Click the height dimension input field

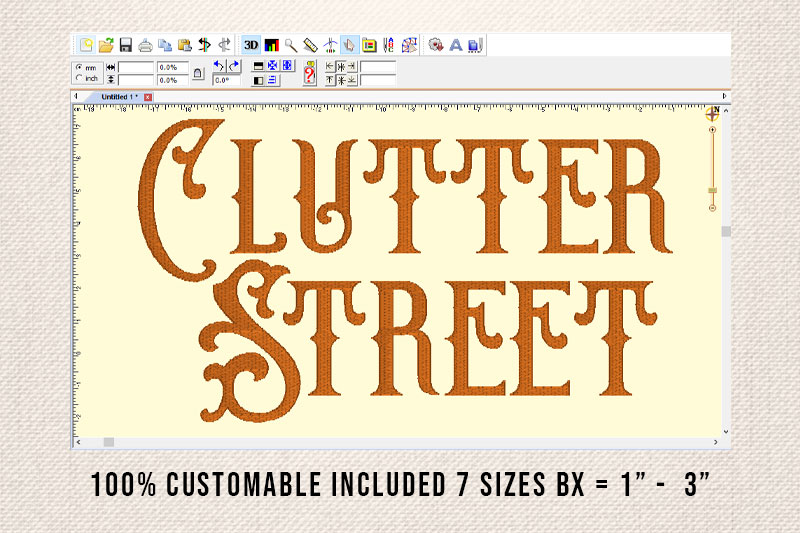136,80
